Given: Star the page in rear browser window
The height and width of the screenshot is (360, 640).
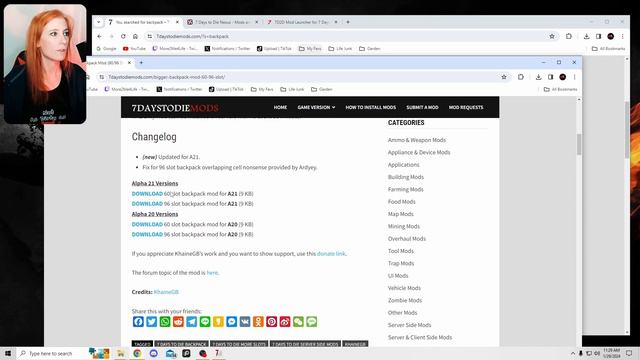Looking at the screenshot, I should click(x=552, y=36).
